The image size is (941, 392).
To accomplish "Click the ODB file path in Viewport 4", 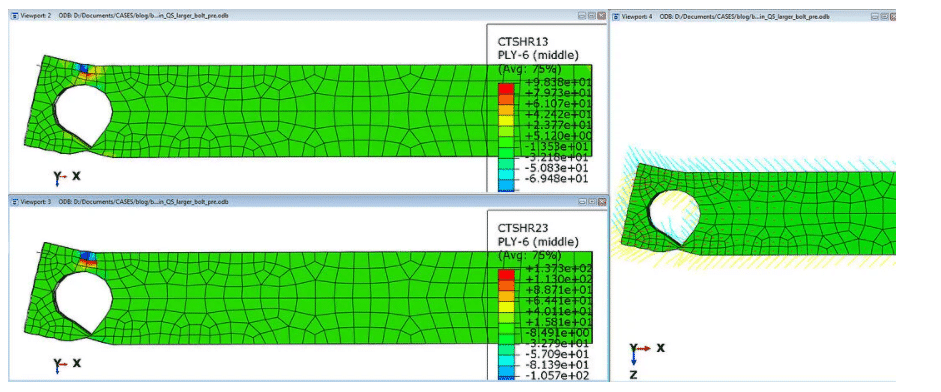I will pyautogui.click(x=744, y=17).
